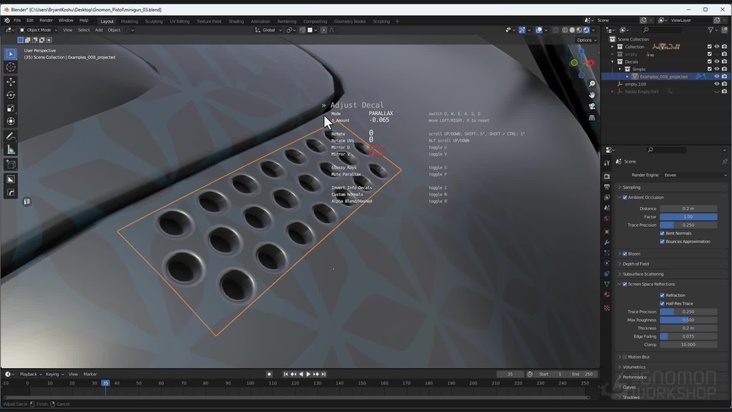Choose the Annotate tool

tap(11, 136)
